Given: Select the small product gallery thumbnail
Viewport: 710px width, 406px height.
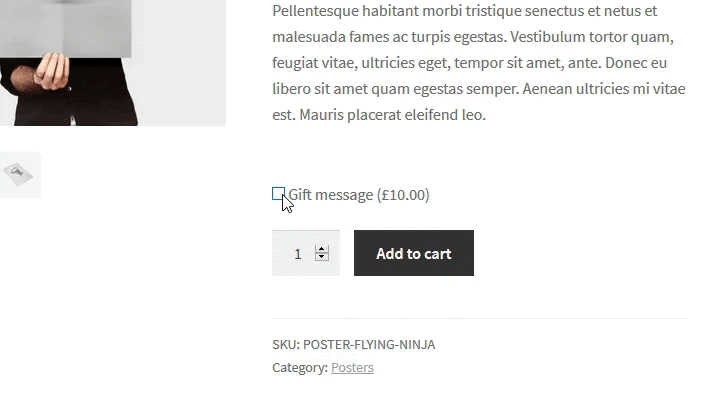Looking at the screenshot, I should (19, 175).
